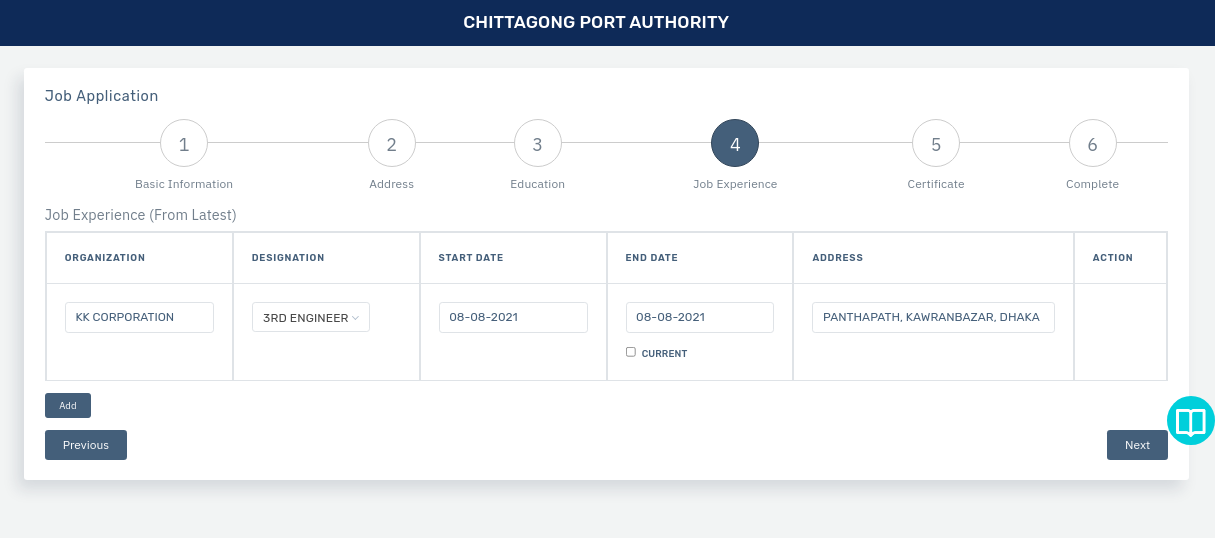Expand the 3RD ENGINEER designation dropdown
The image size is (1215, 538).
tap(311, 317)
